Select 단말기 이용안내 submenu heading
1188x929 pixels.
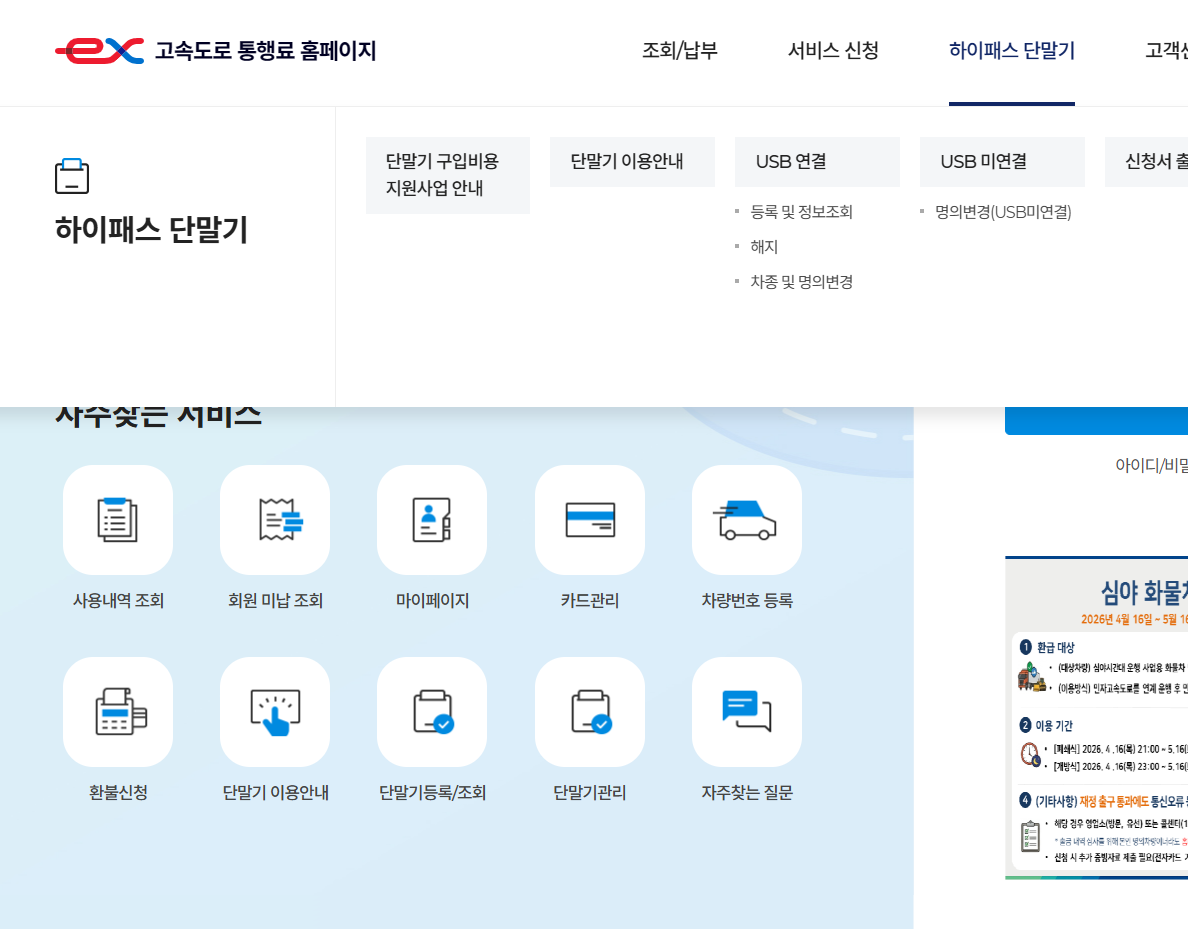tap(633, 161)
